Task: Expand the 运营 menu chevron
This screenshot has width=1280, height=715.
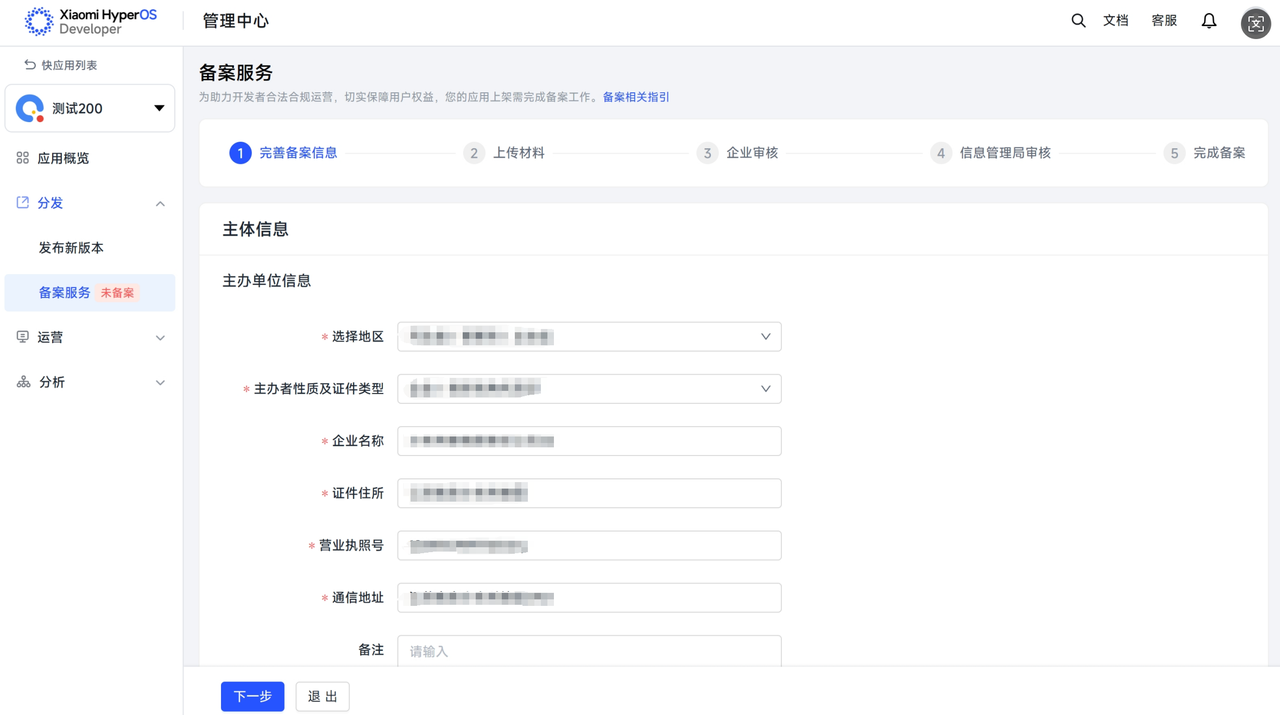Action: tap(160, 338)
